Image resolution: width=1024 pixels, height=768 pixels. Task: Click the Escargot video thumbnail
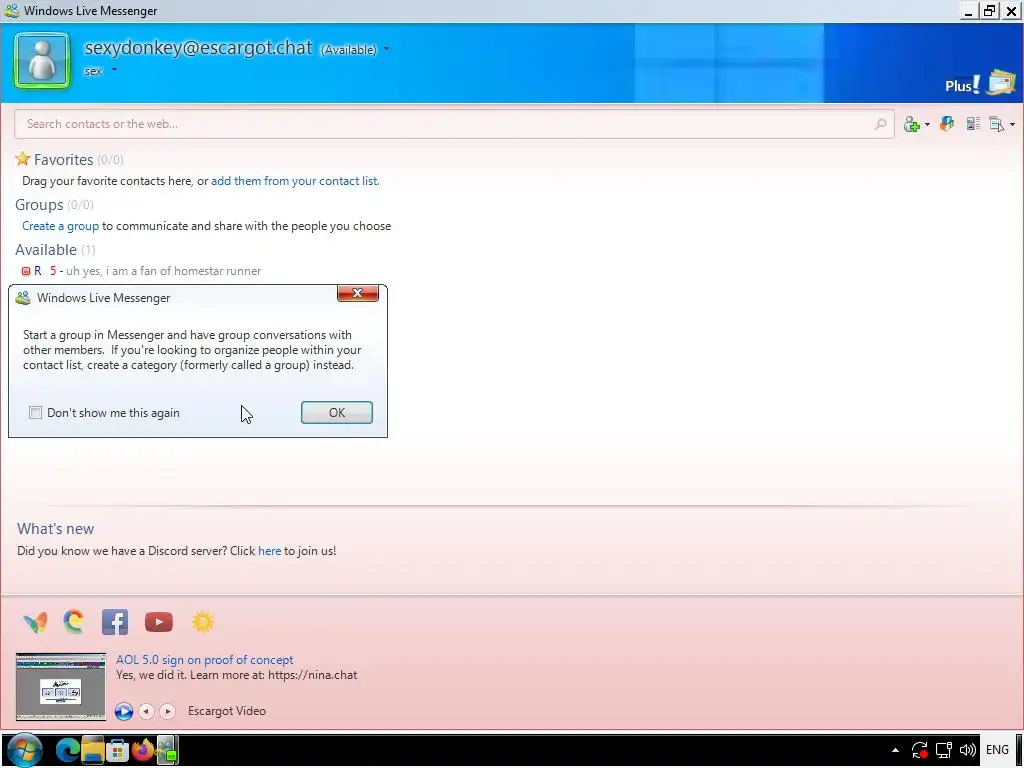[x=61, y=686]
